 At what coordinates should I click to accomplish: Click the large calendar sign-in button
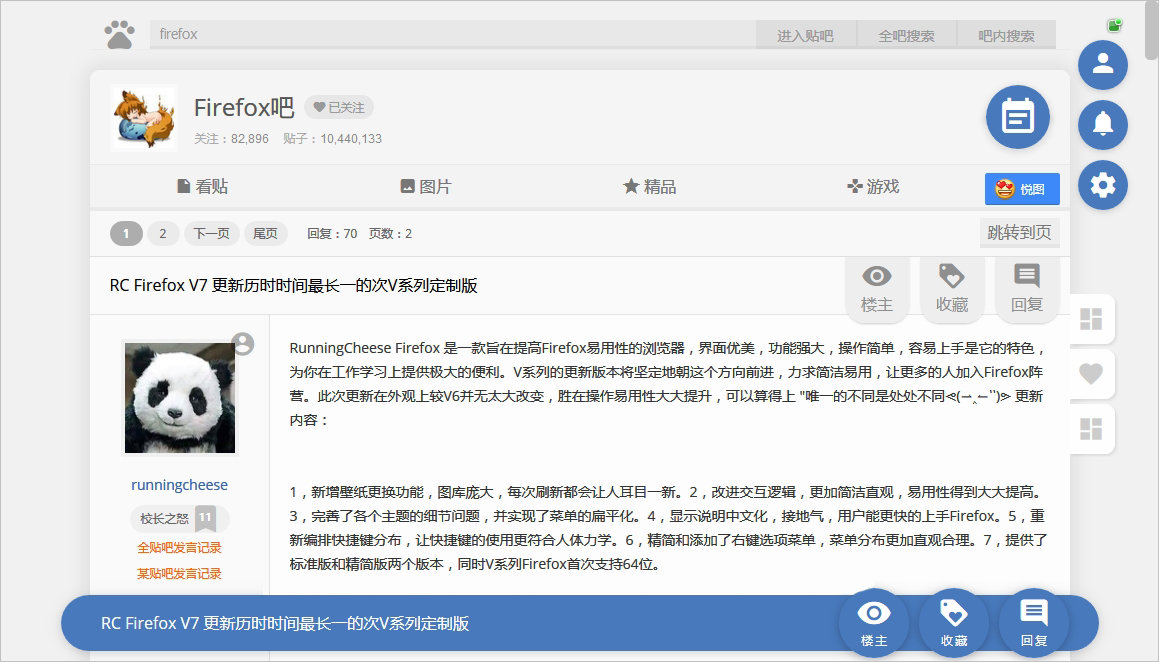(x=1018, y=117)
